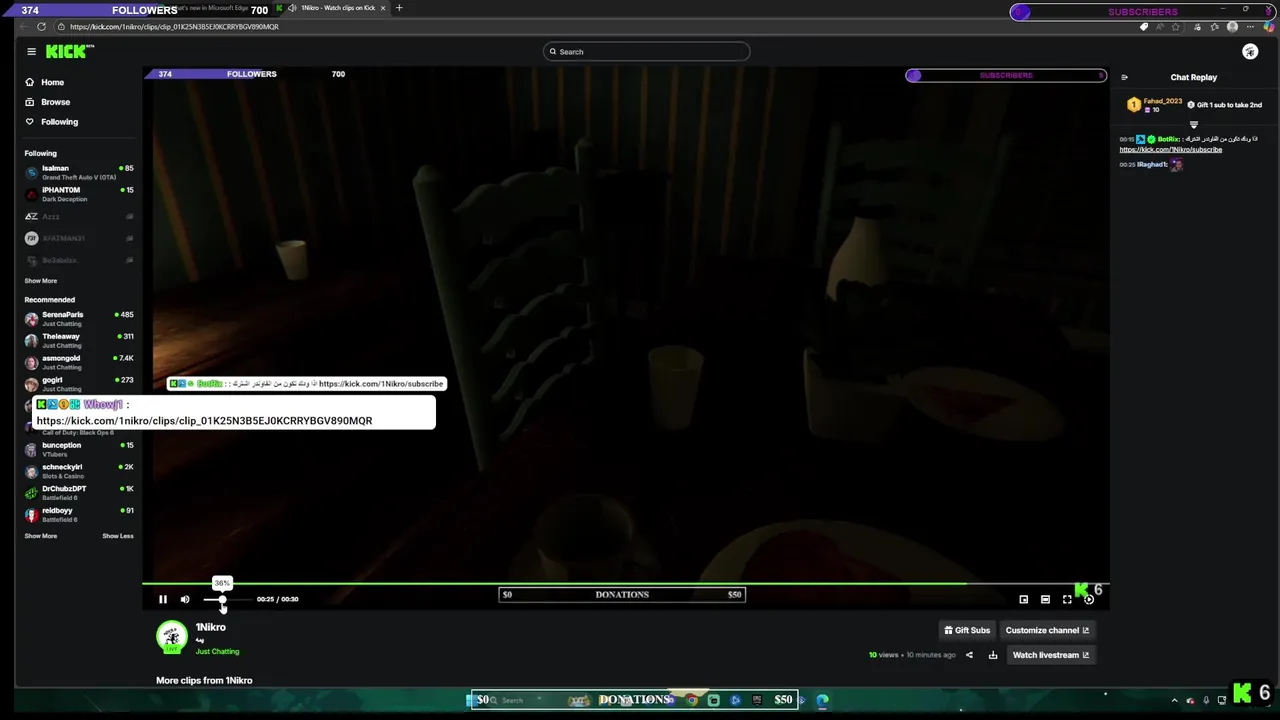This screenshot has width=1280, height=720.
Task: Download the clip
Action: pos(993,655)
